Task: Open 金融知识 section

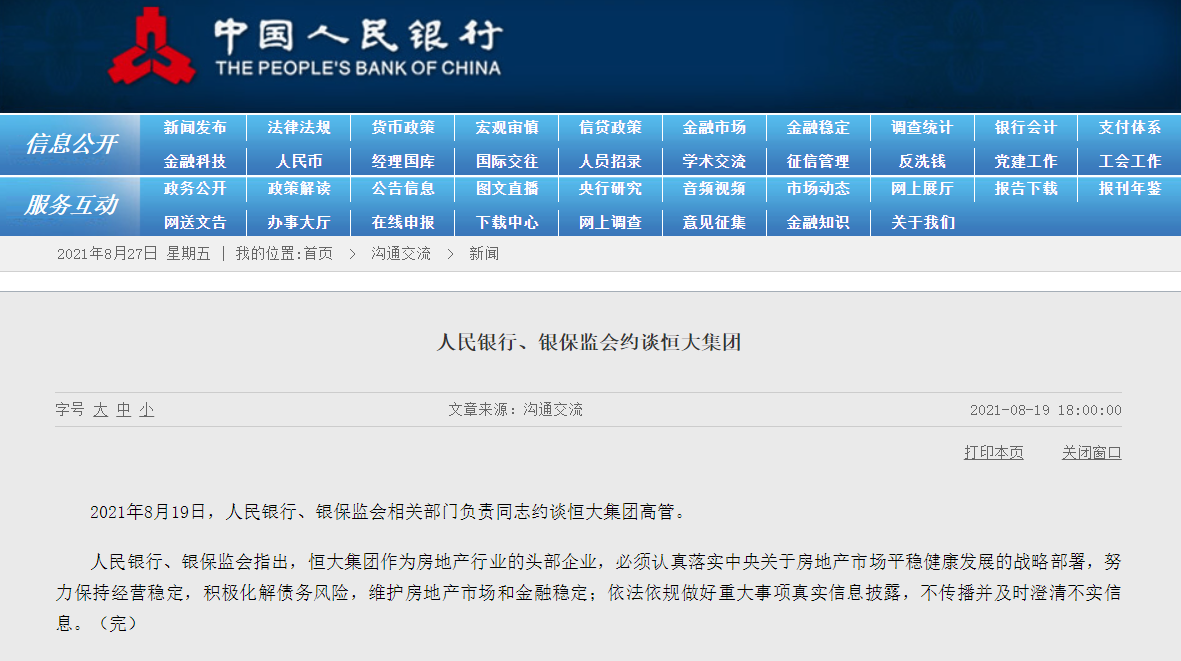Action: coord(818,222)
